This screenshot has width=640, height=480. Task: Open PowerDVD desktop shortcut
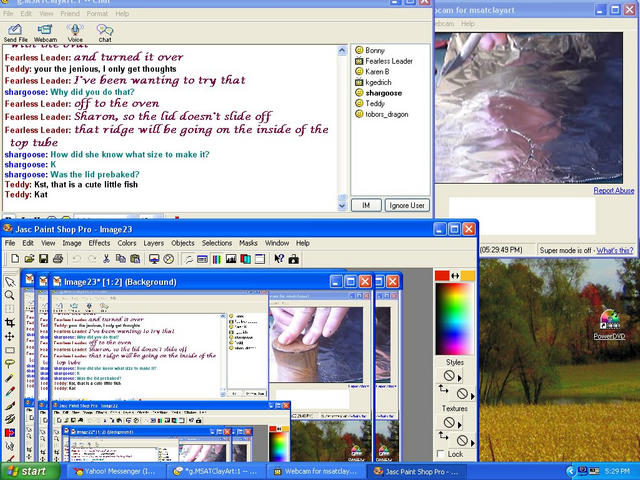coord(609,325)
